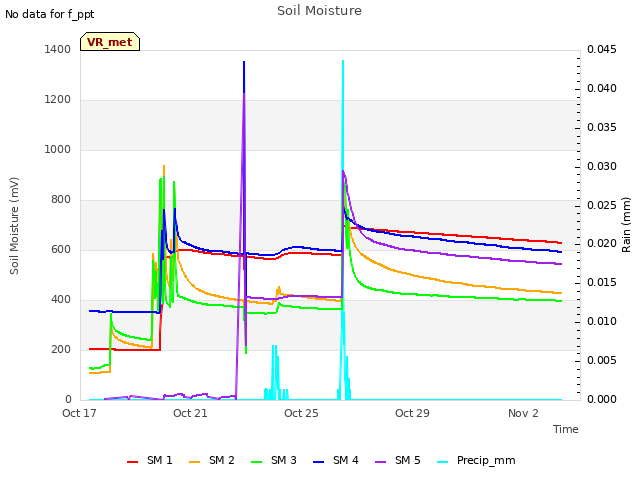Click the Time axis title
640x480 pixels.
click(566, 429)
